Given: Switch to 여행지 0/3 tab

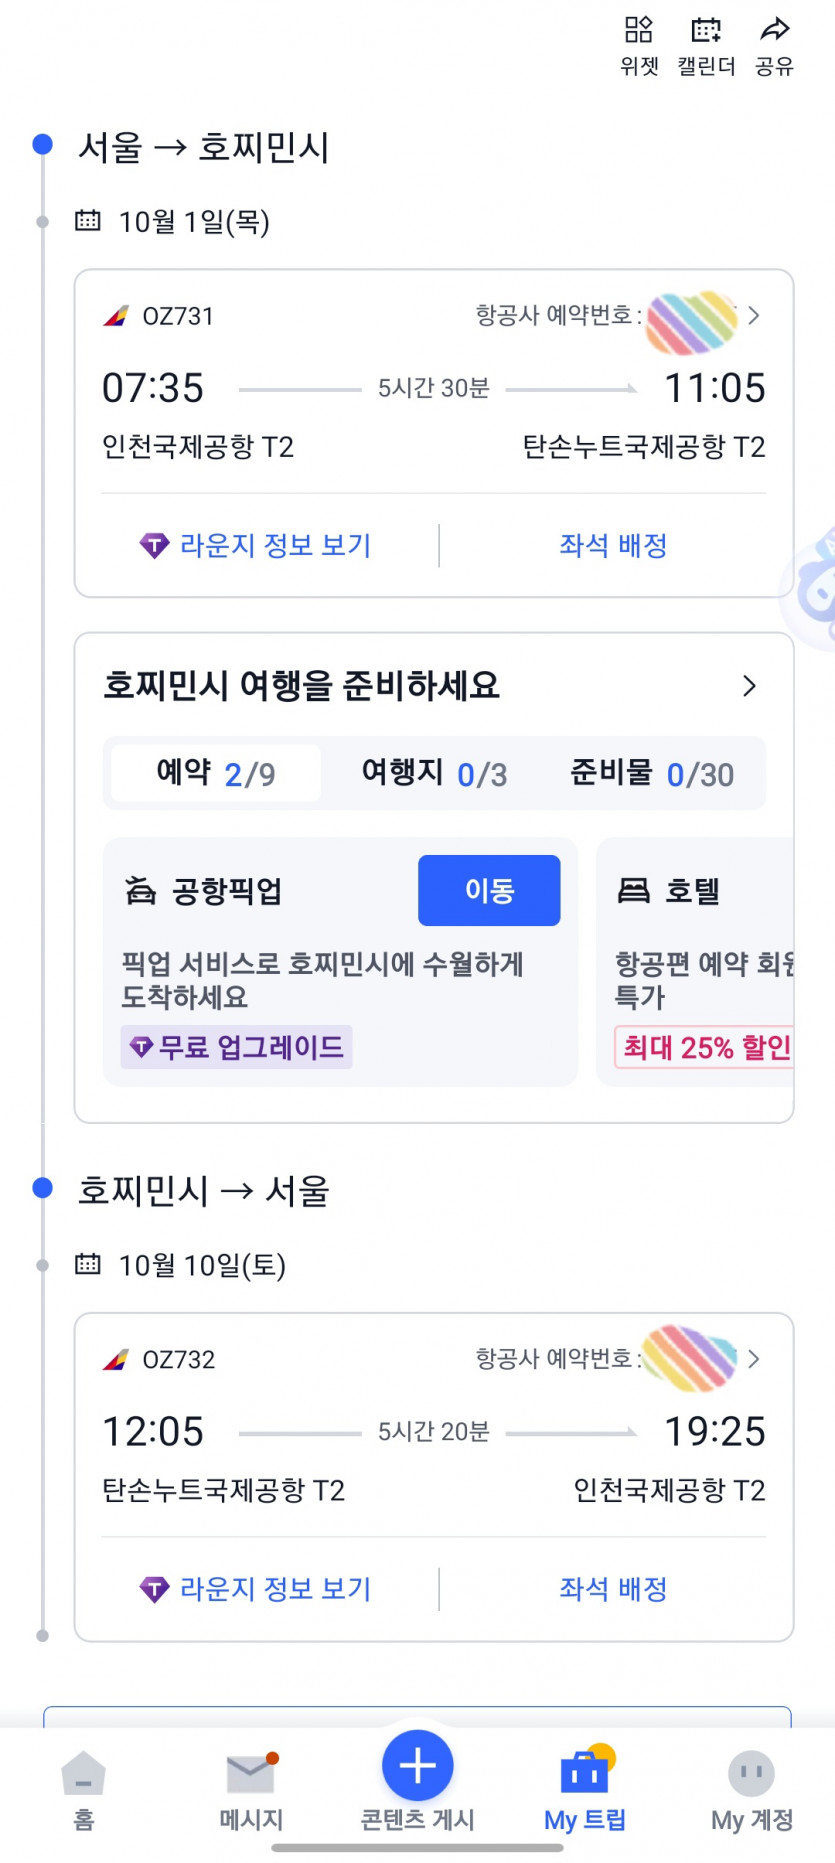Looking at the screenshot, I should point(434,773).
